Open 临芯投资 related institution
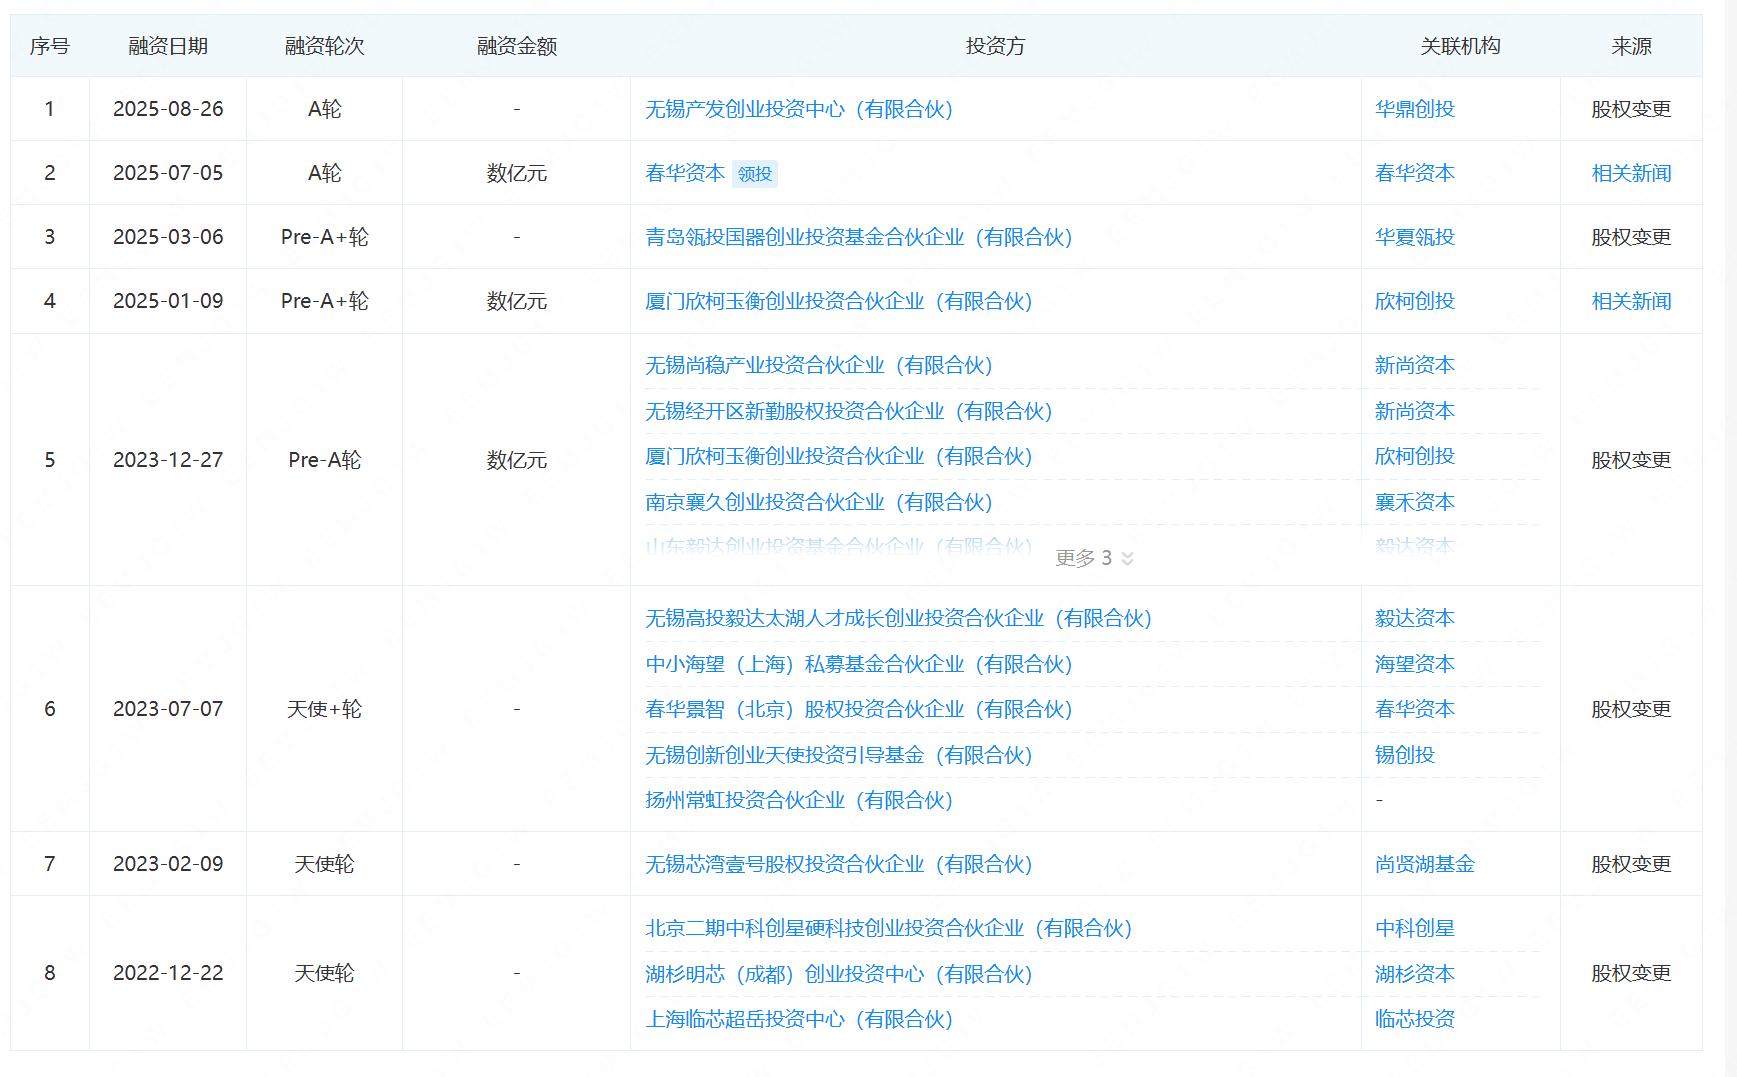The height and width of the screenshot is (1077, 1737). [x=1414, y=1019]
